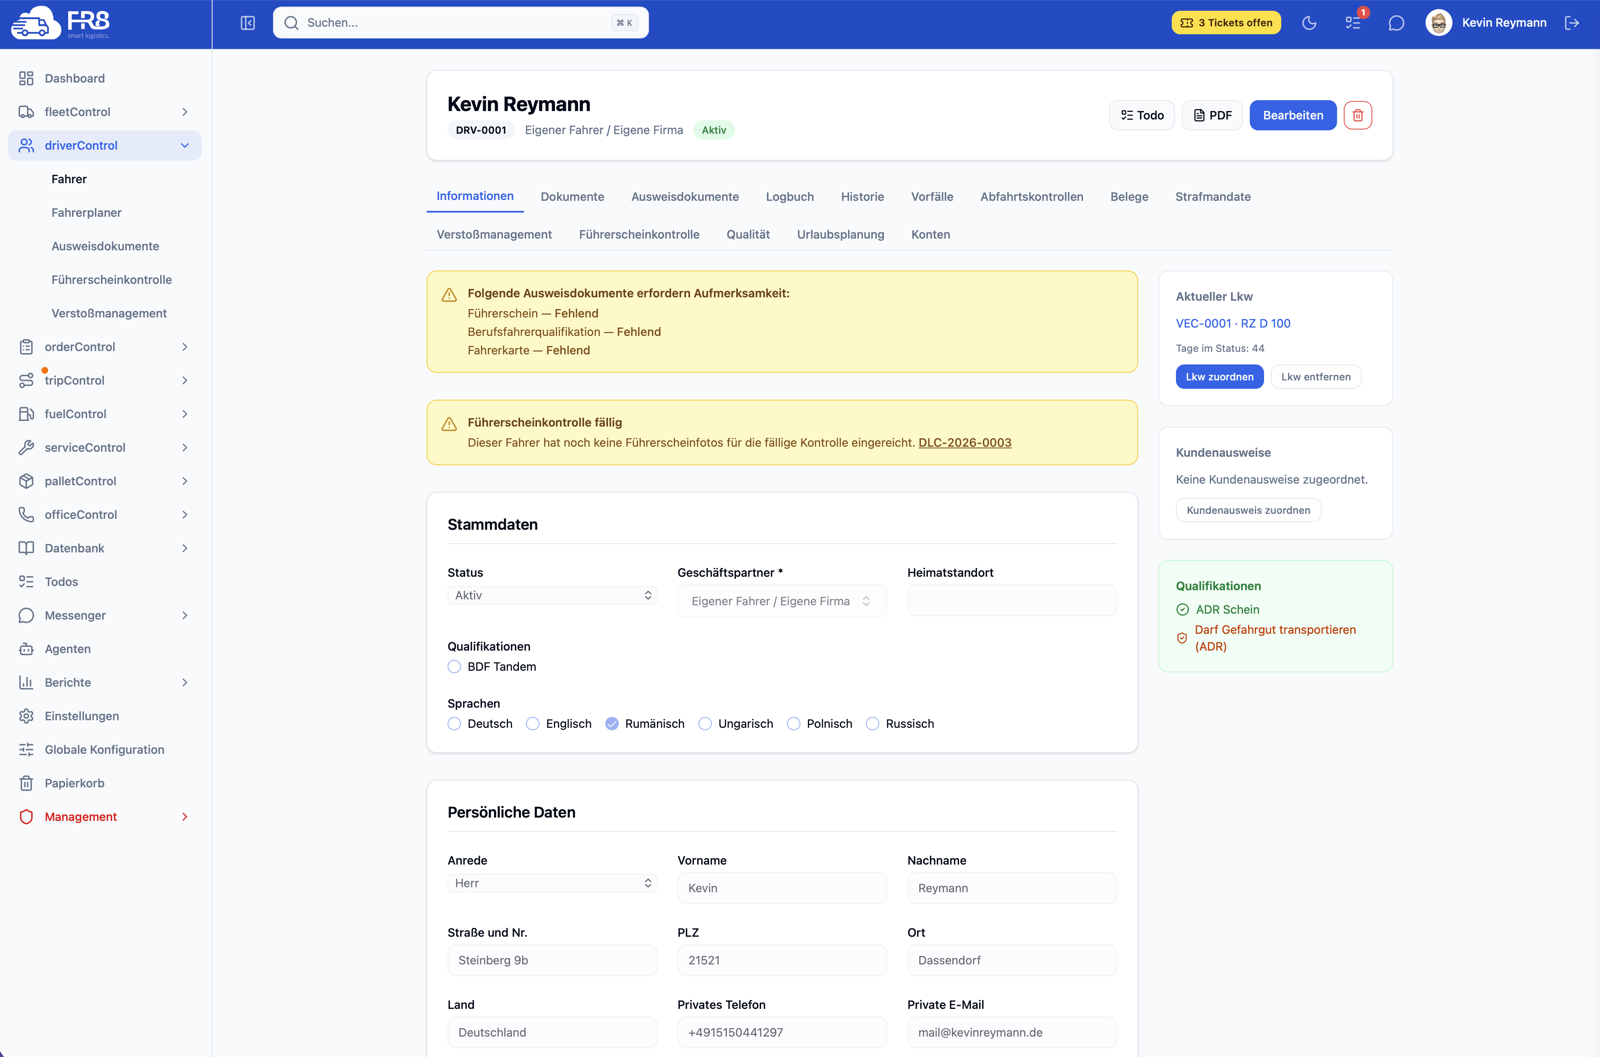Click the Datenbank book icon
Image resolution: width=1600 pixels, height=1057 pixels.
click(26, 548)
